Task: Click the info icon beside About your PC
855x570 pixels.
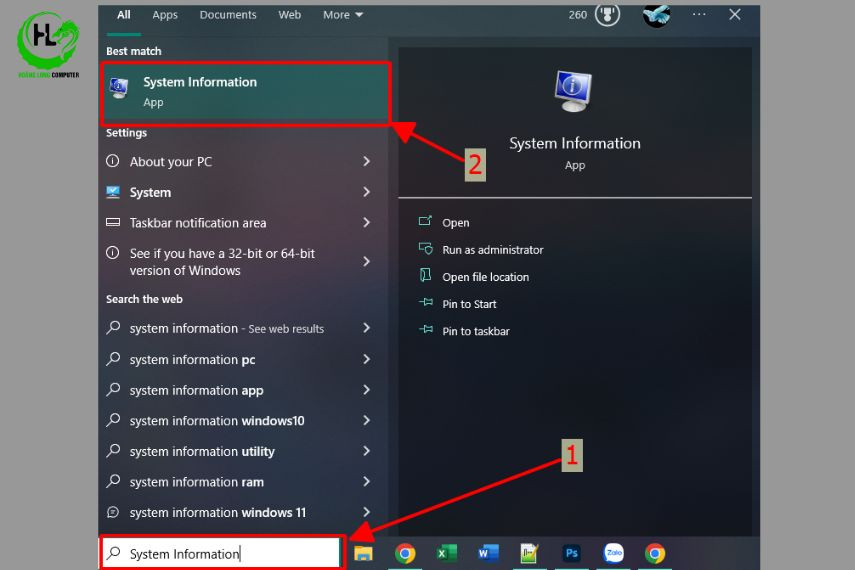Action: [113, 161]
